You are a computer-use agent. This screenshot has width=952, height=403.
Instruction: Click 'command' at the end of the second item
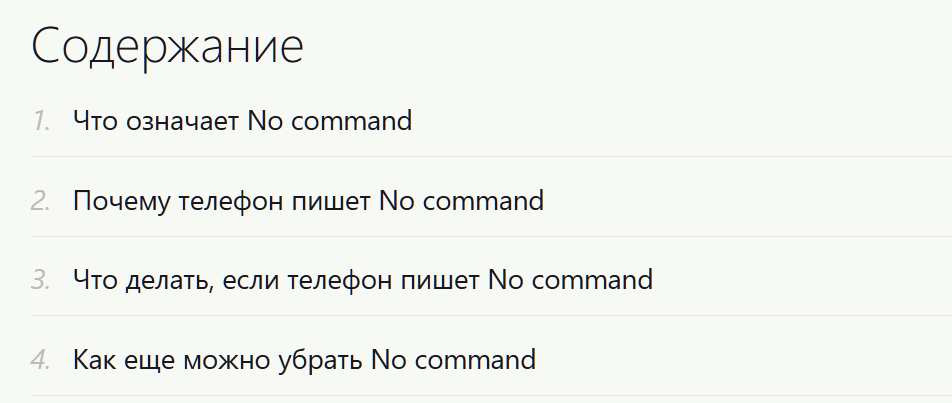point(483,200)
